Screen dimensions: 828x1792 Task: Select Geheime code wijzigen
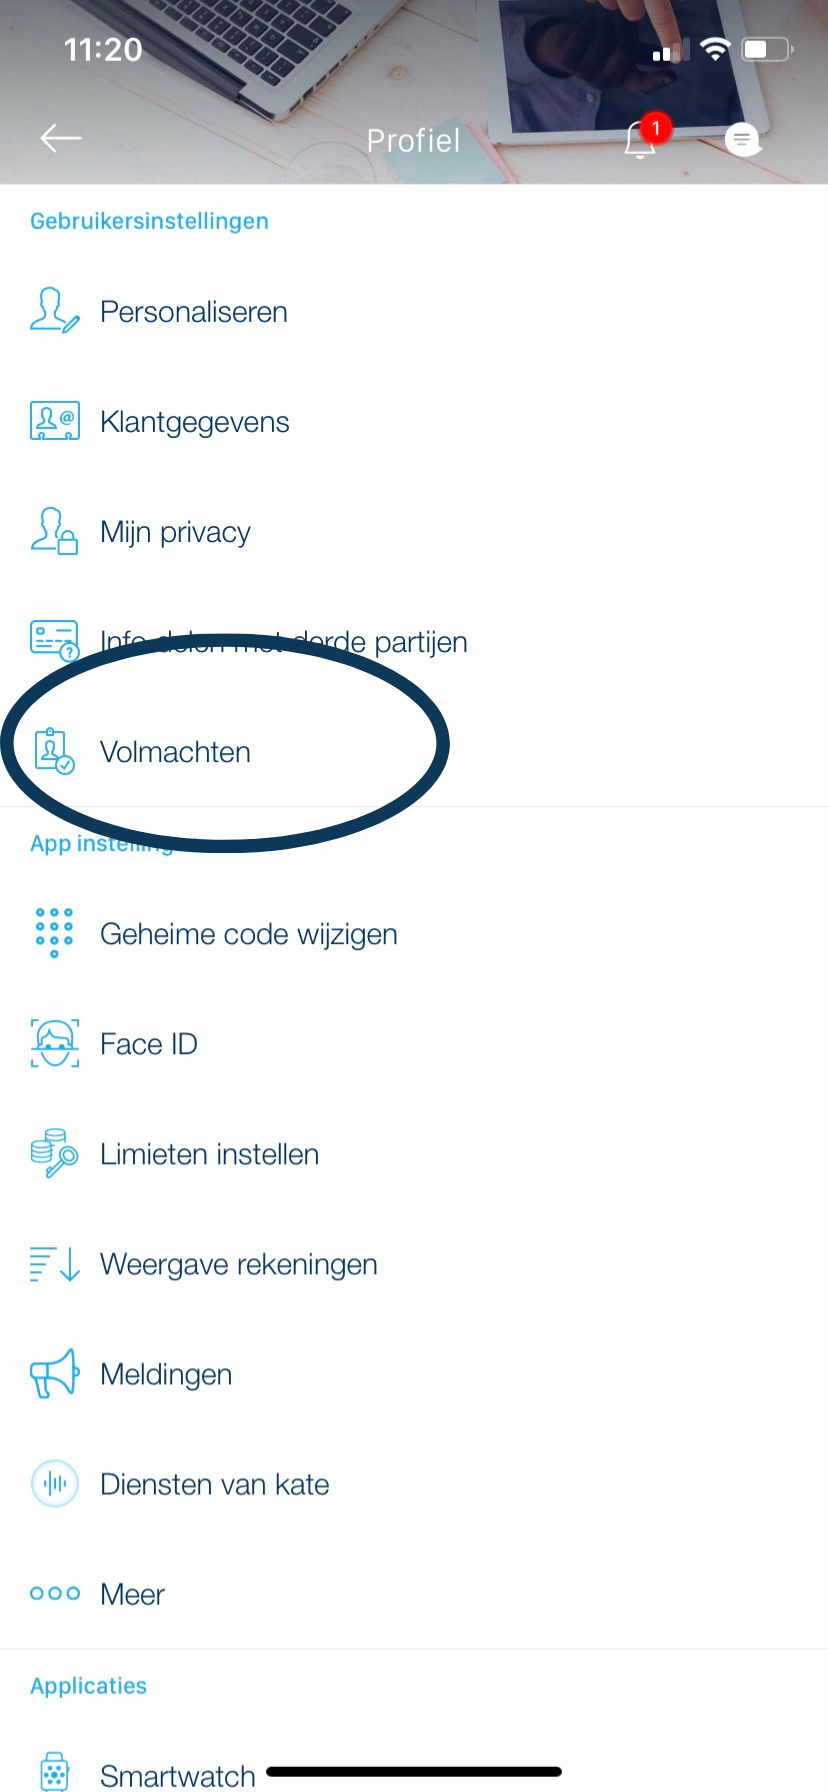tap(414, 933)
